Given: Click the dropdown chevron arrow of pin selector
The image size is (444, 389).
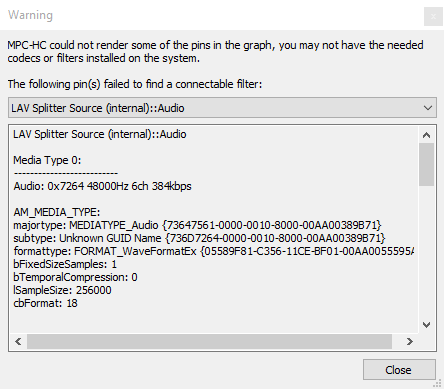Looking at the screenshot, I should [x=428, y=108].
